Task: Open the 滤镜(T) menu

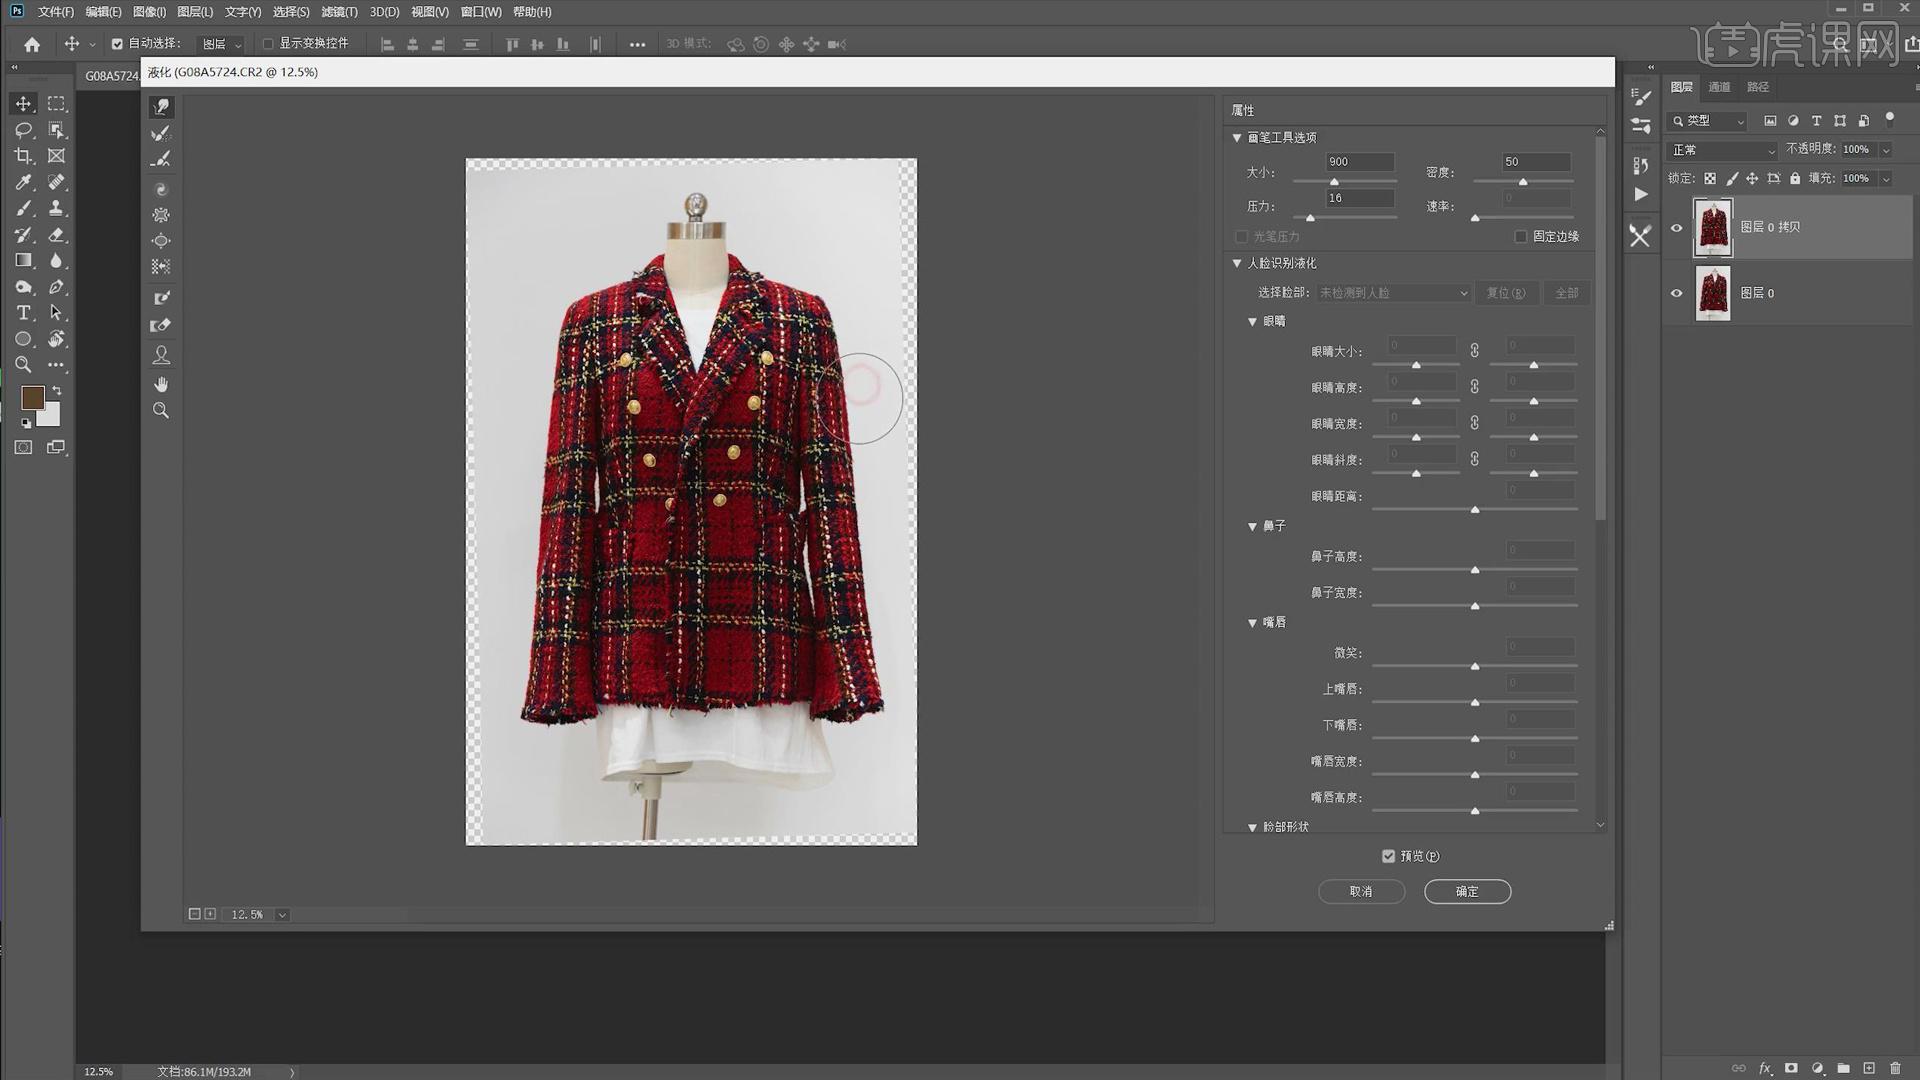Action: [339, 12]
